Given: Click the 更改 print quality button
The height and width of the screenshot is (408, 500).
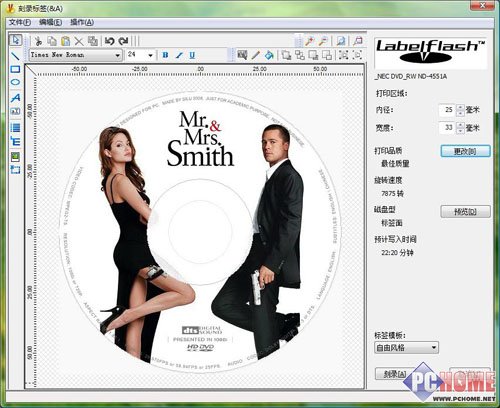Looking at the screenshot, I should [465, 151].
